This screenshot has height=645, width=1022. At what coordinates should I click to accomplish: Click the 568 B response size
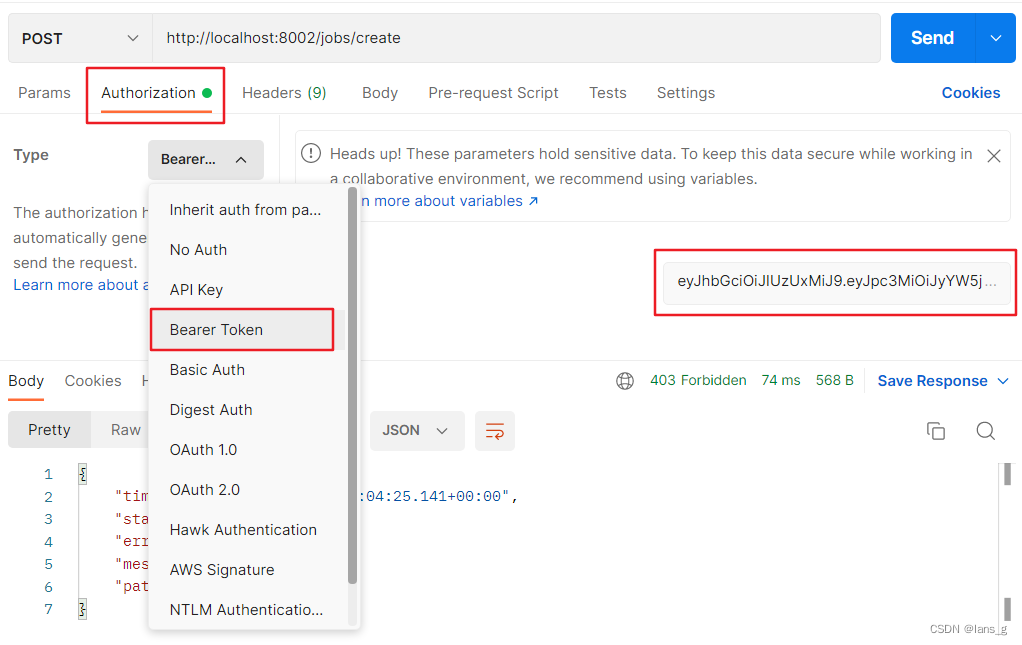pos(834,380)
